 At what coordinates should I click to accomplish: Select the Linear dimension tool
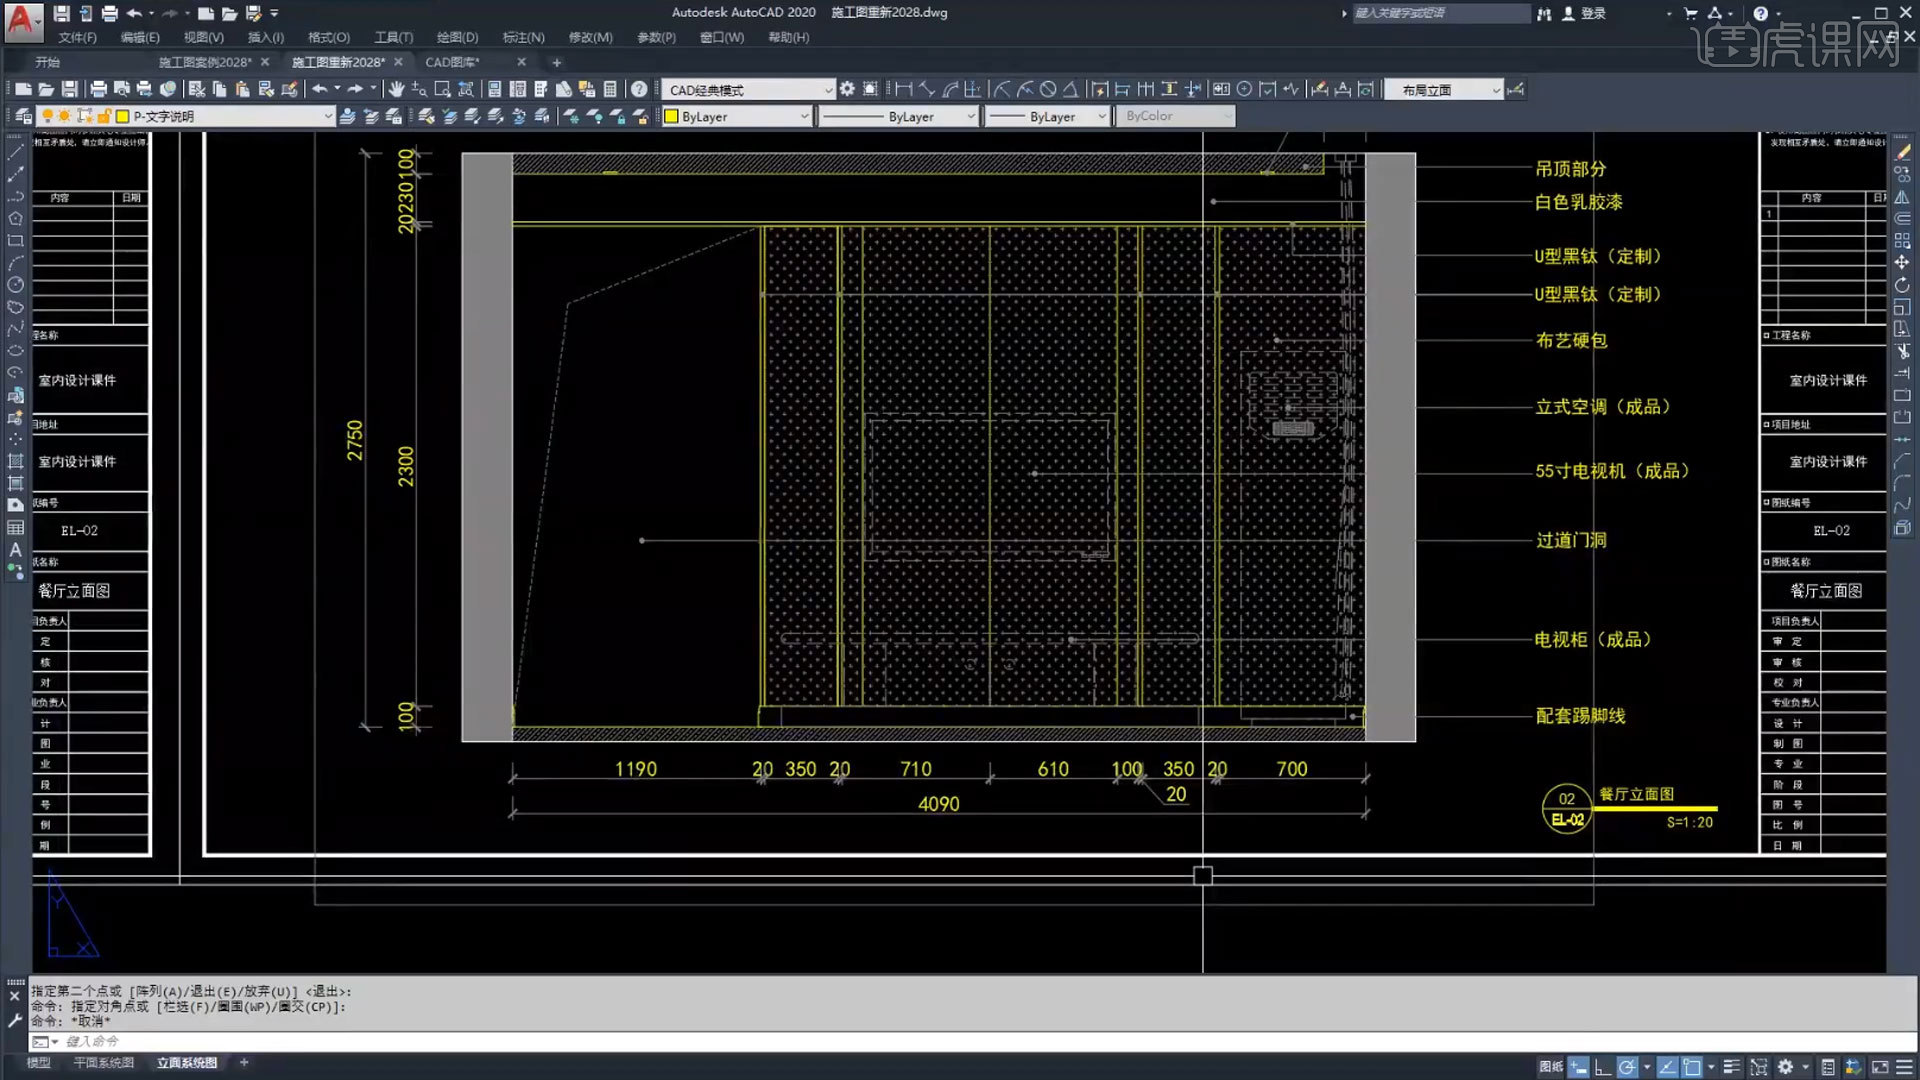(x=903, y=89)
